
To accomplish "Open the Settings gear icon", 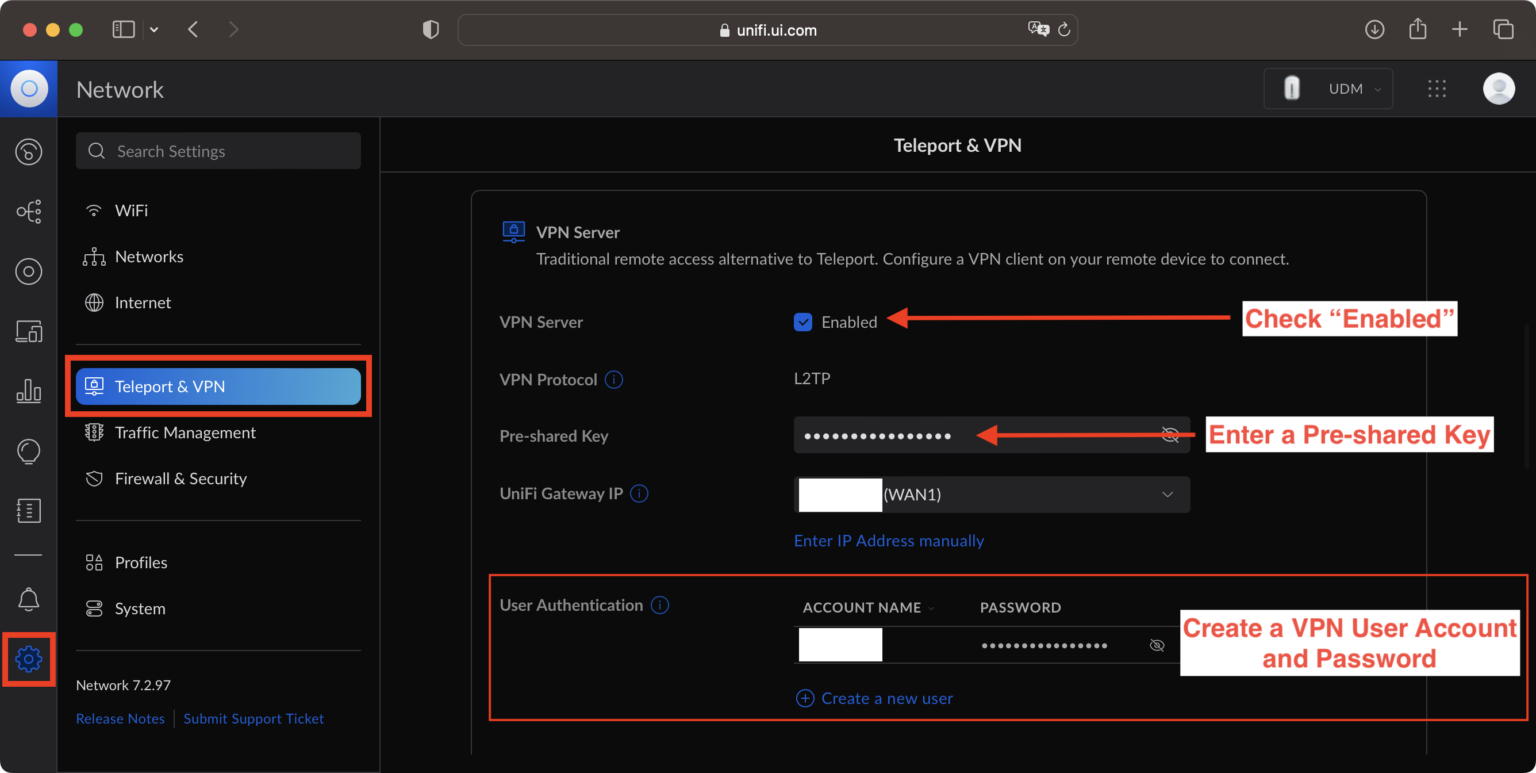I will pyautogui.click(x=28, y=659).
